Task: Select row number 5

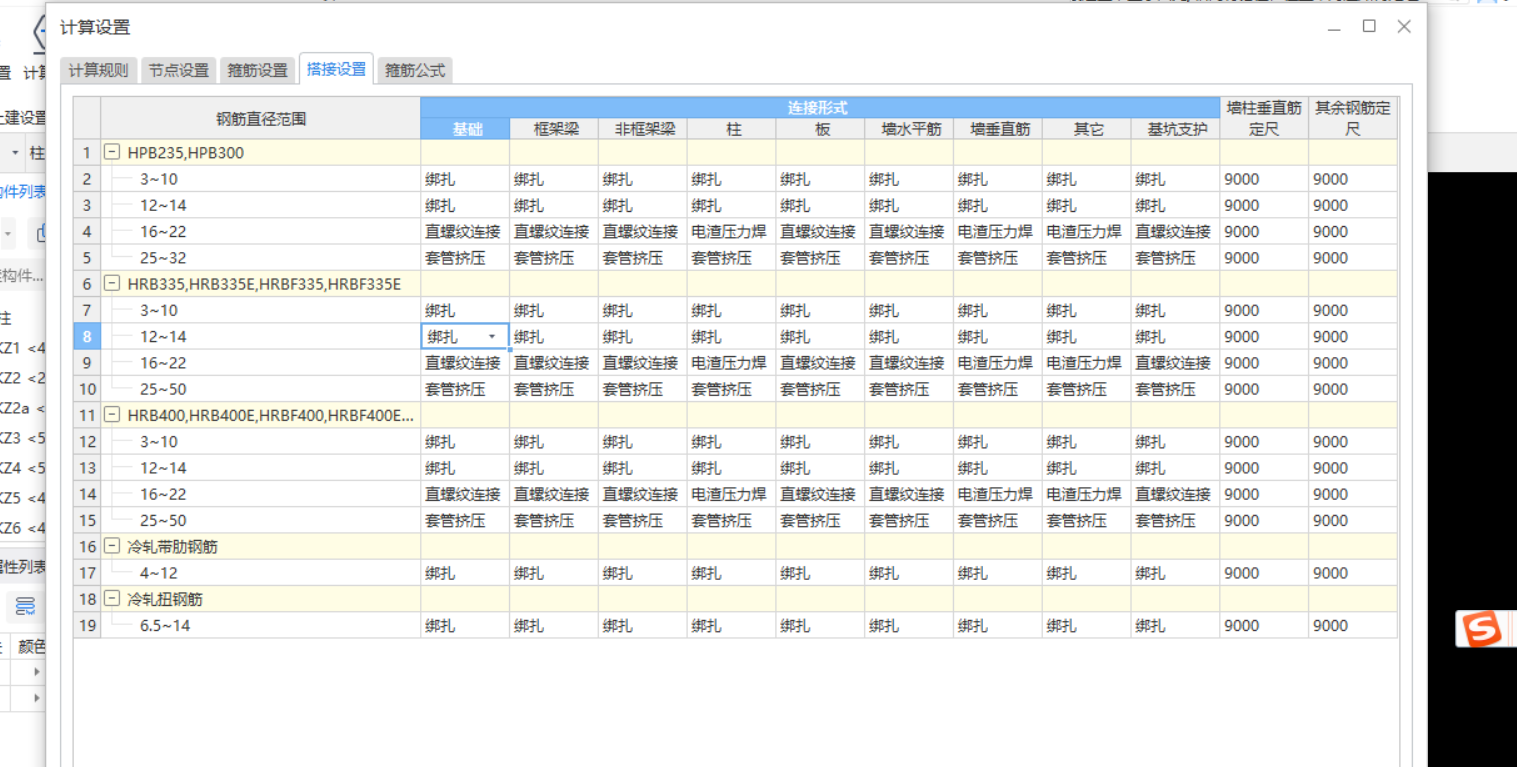Action: click(87, 258)
